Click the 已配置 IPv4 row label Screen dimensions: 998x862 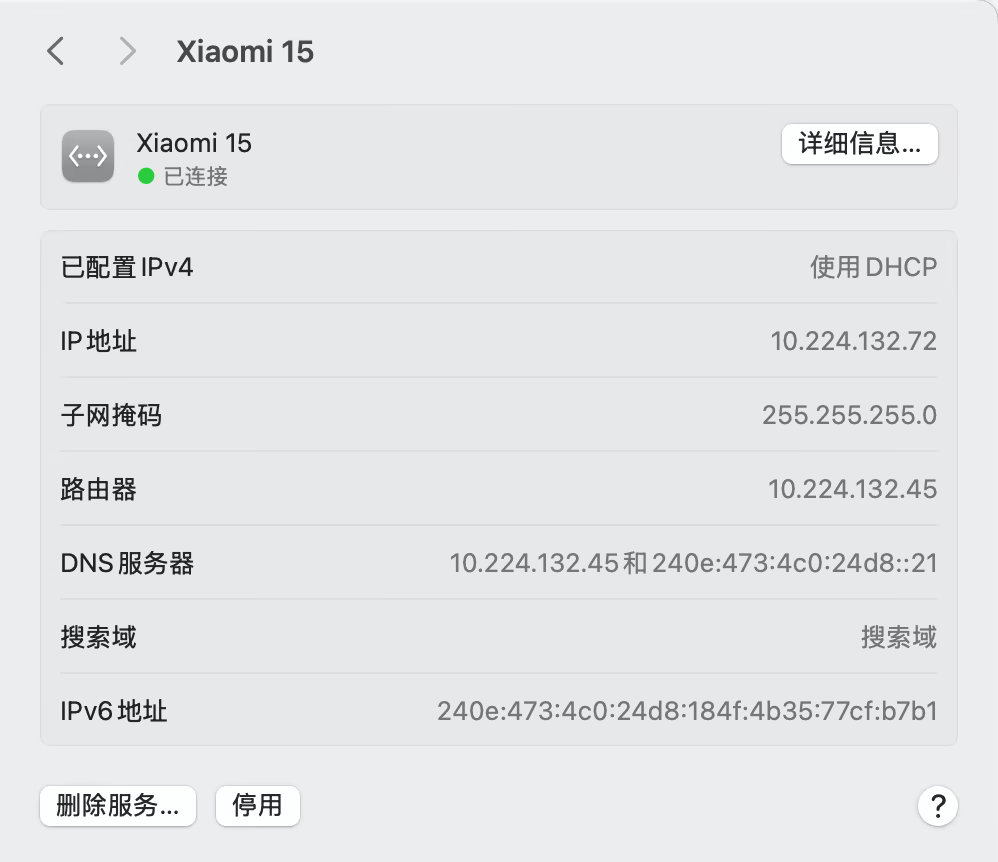pos(127,267)
